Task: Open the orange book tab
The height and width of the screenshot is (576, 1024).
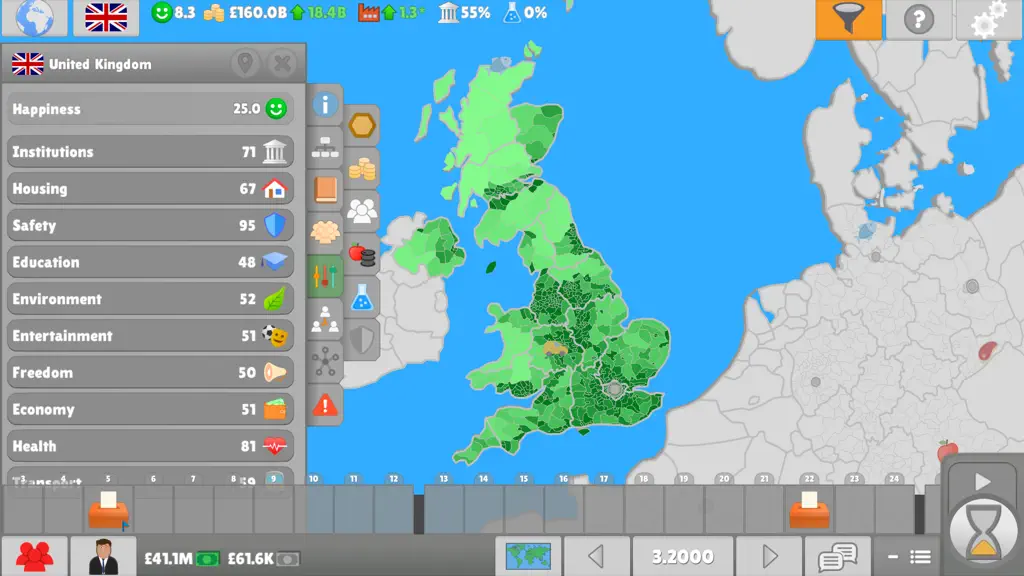Action: click(325, 190)
